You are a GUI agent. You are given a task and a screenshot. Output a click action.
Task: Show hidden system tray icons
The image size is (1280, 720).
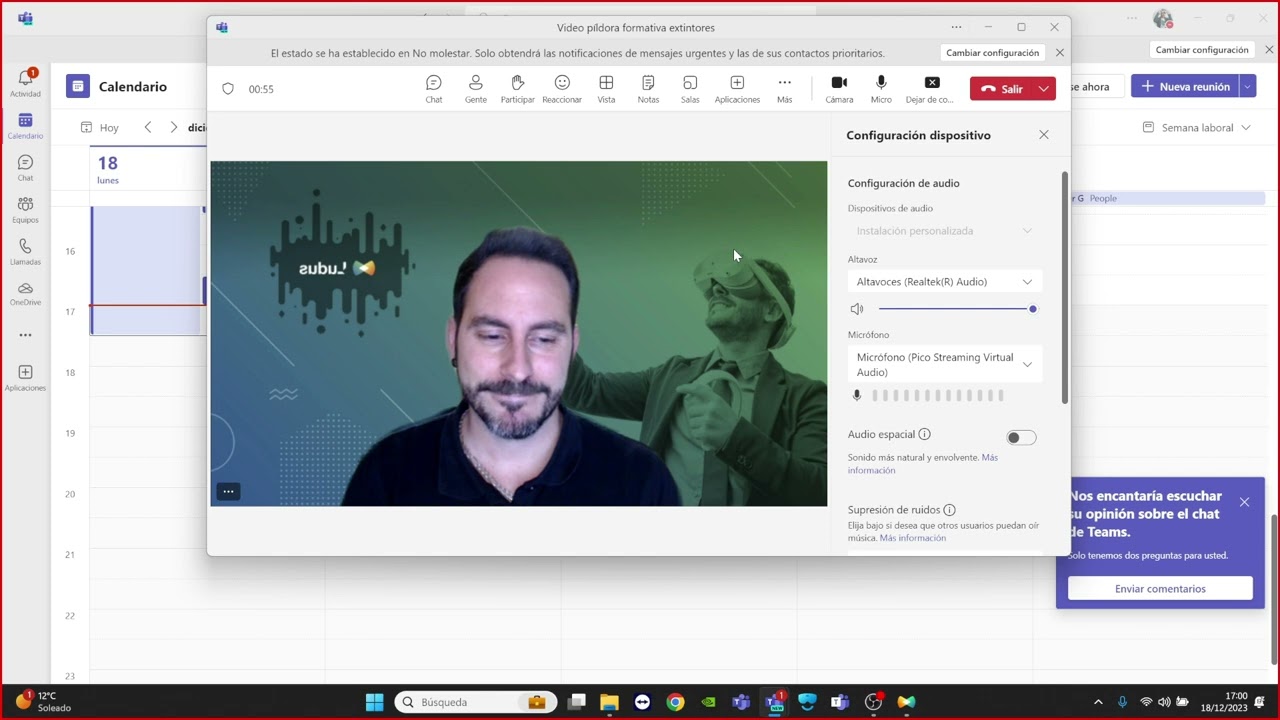[x=1098, y=702]
